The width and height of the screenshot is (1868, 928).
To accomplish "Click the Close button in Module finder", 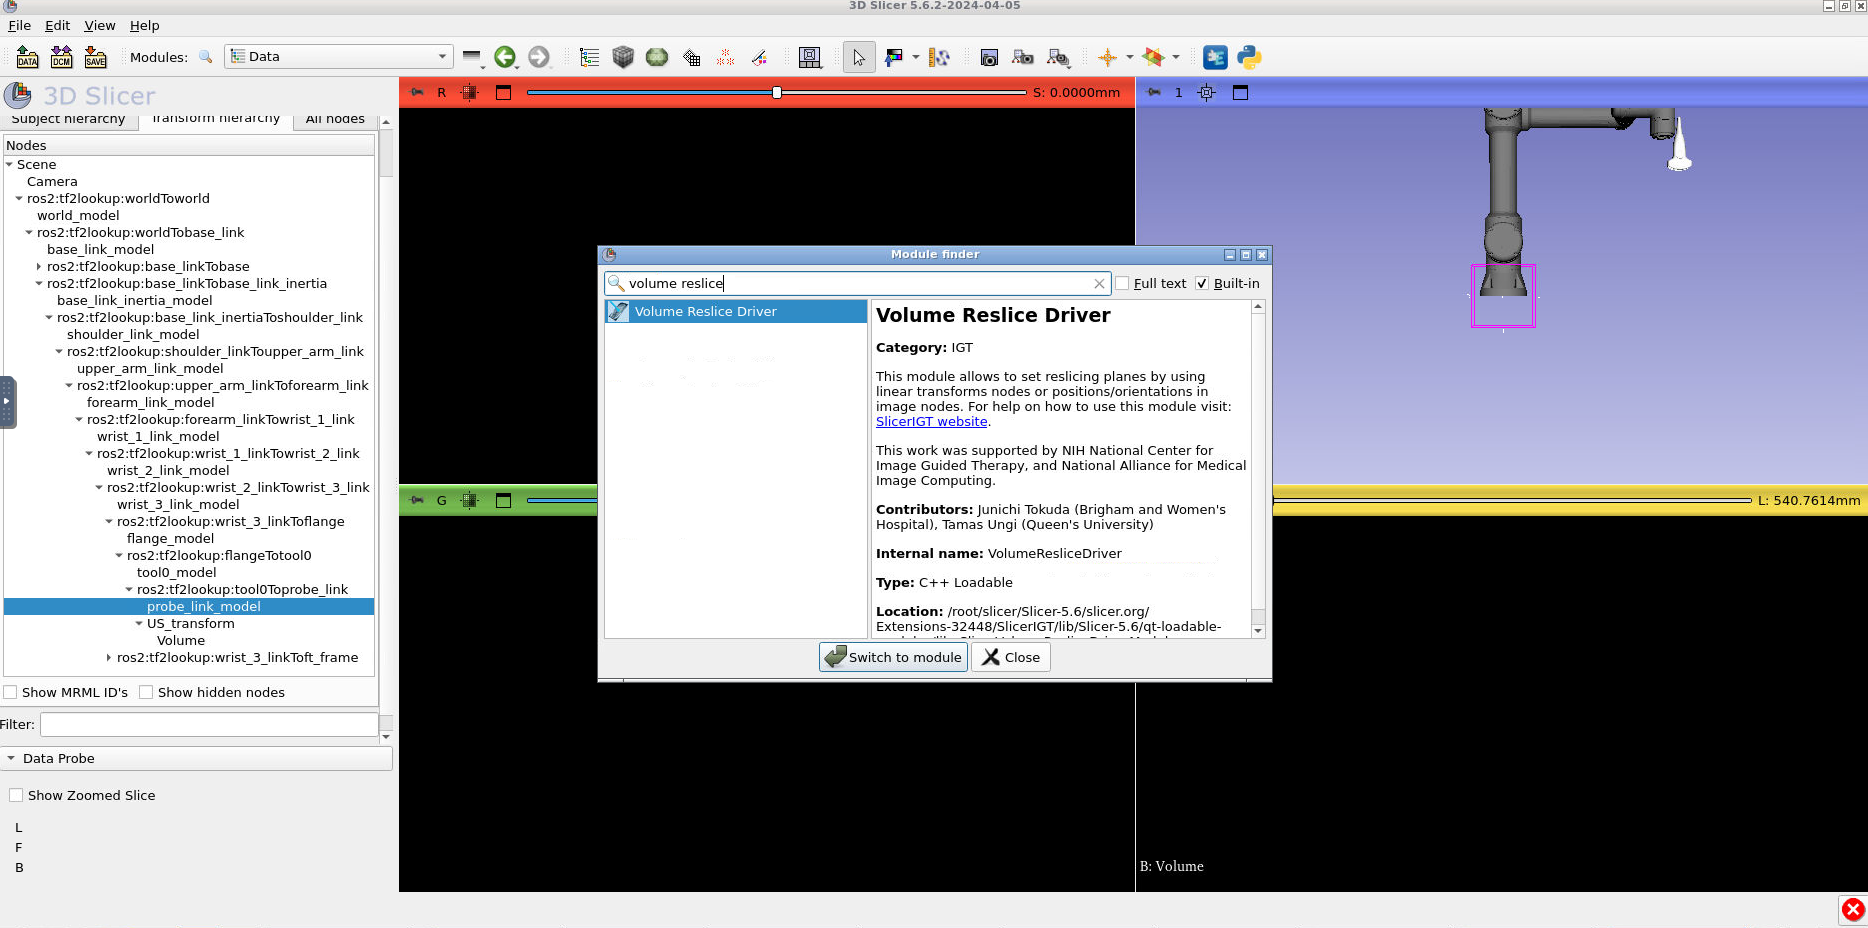I will (1011, 657).
